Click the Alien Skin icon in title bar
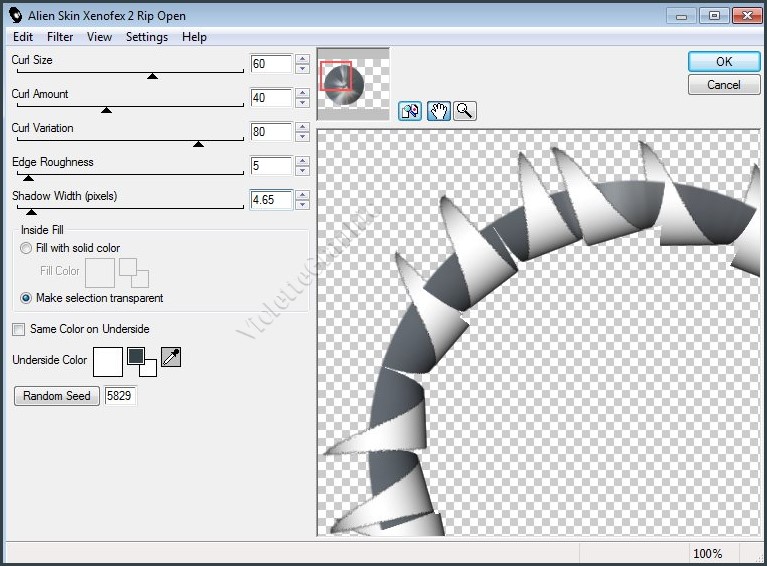Viewport: 767px width, 566px height. [15, 15]
